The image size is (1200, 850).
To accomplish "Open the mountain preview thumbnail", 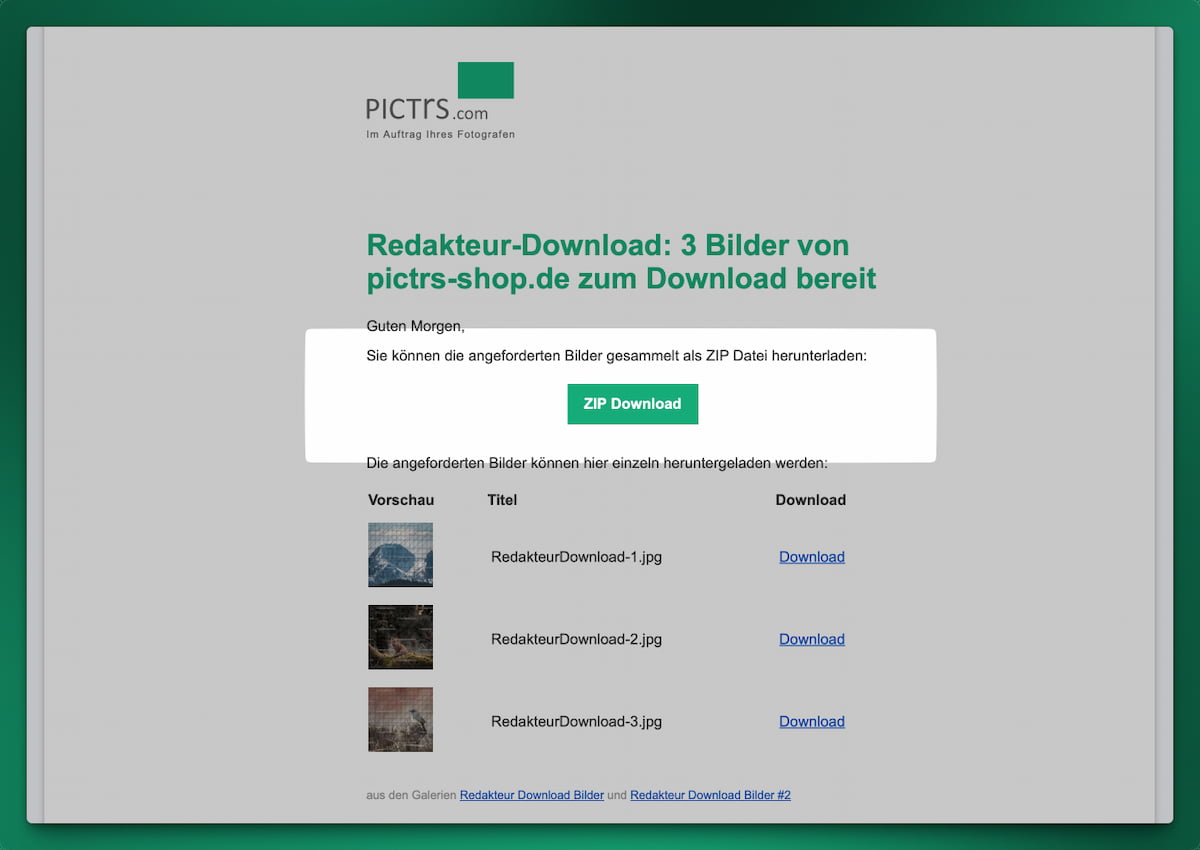I will pyautogui.click(x=400, y=555).
